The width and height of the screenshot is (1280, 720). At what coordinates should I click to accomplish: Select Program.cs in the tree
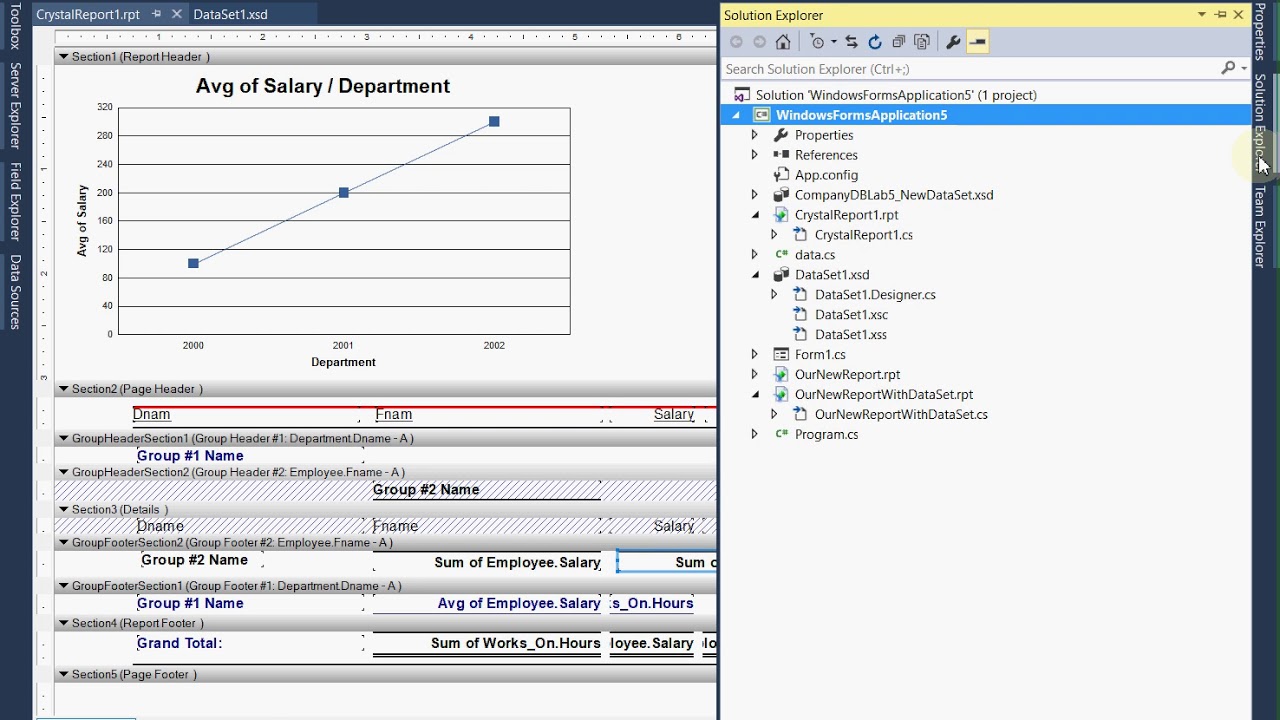click(826, 435)
